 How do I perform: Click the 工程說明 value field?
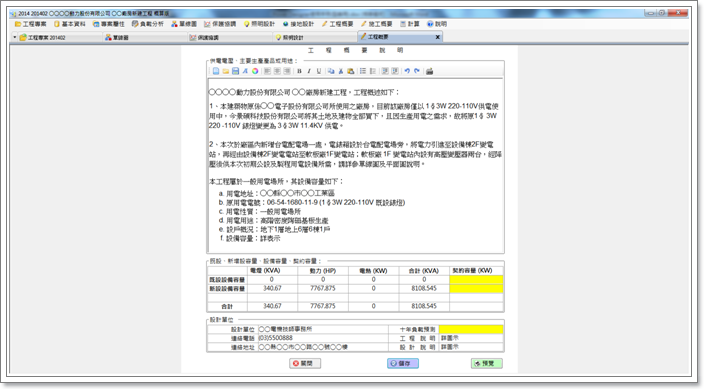[x=471, y=338]
